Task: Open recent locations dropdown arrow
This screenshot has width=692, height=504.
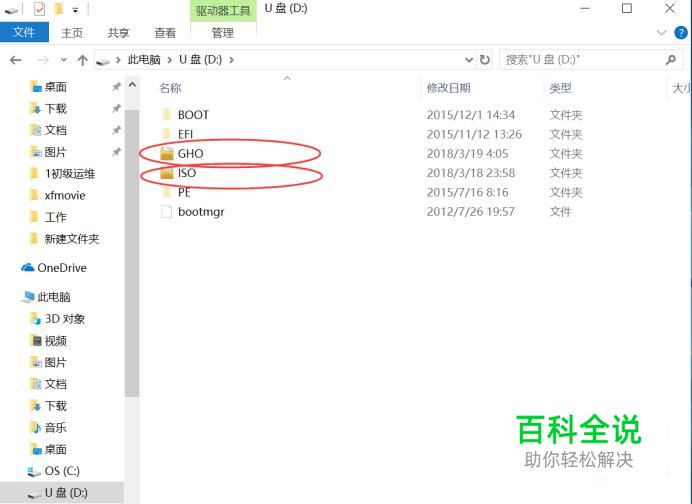Action: (64, 60)
